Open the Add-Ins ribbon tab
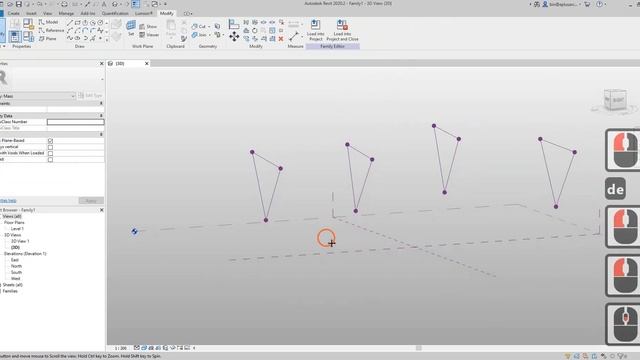 pyautogui.click(x=87, y=13)
